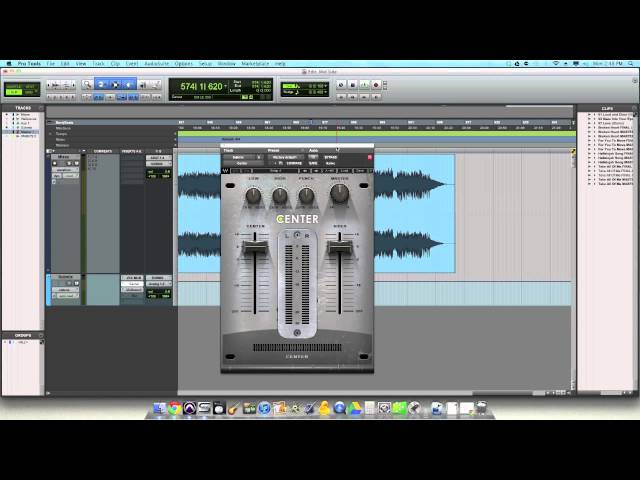This screenshot has width=640, height=480.
Task: Select the Trim tool
Action: click(101, 85)
